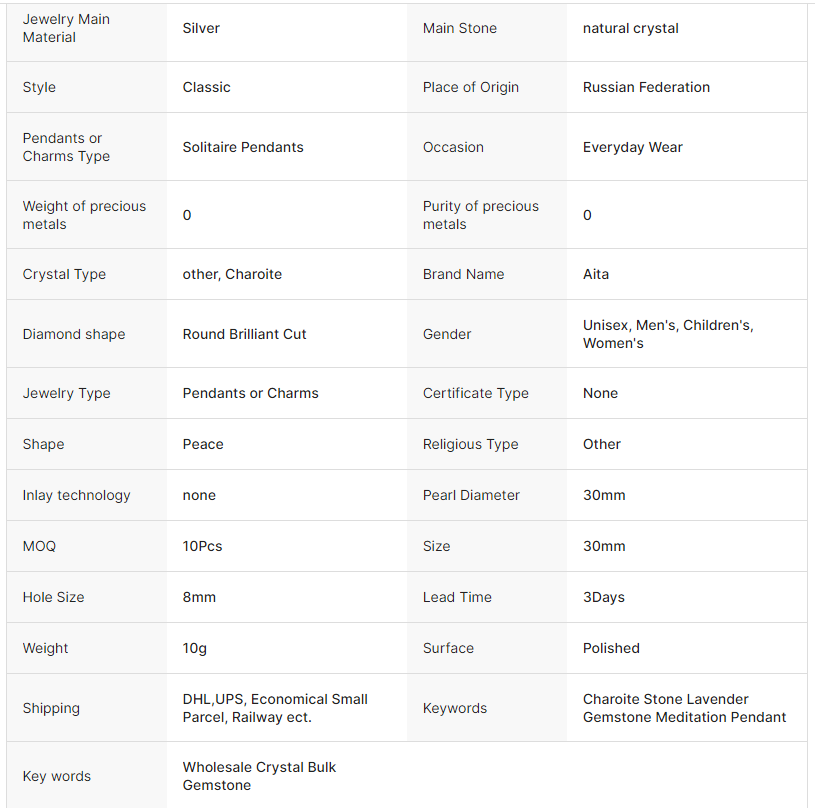Select the Everyday Wear occasion value
The height and width of the screenshot is (808, 815).
[632, 147]
